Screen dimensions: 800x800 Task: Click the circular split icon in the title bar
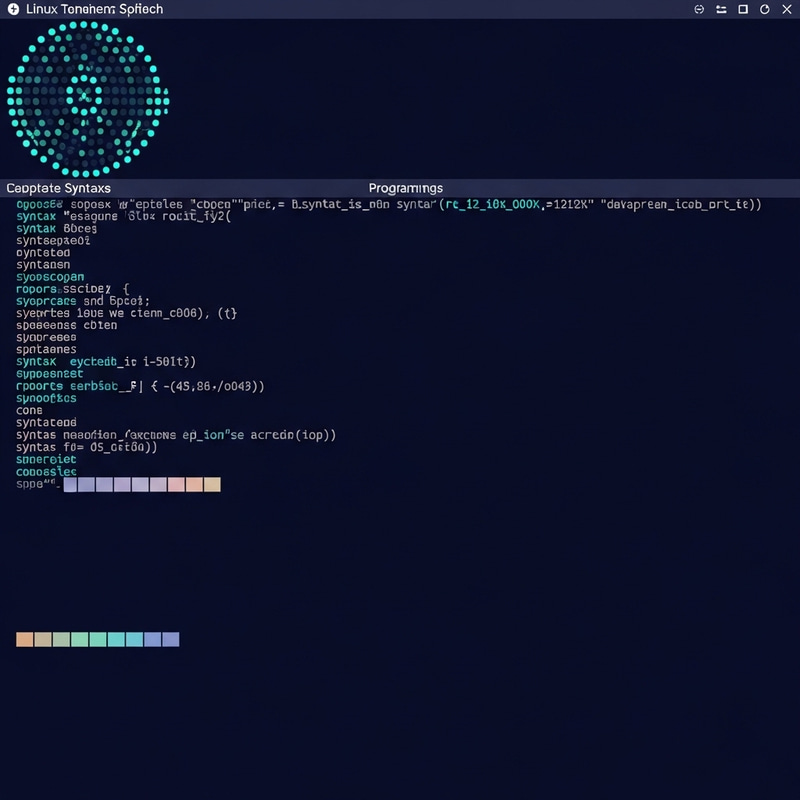tap(699, 9)
